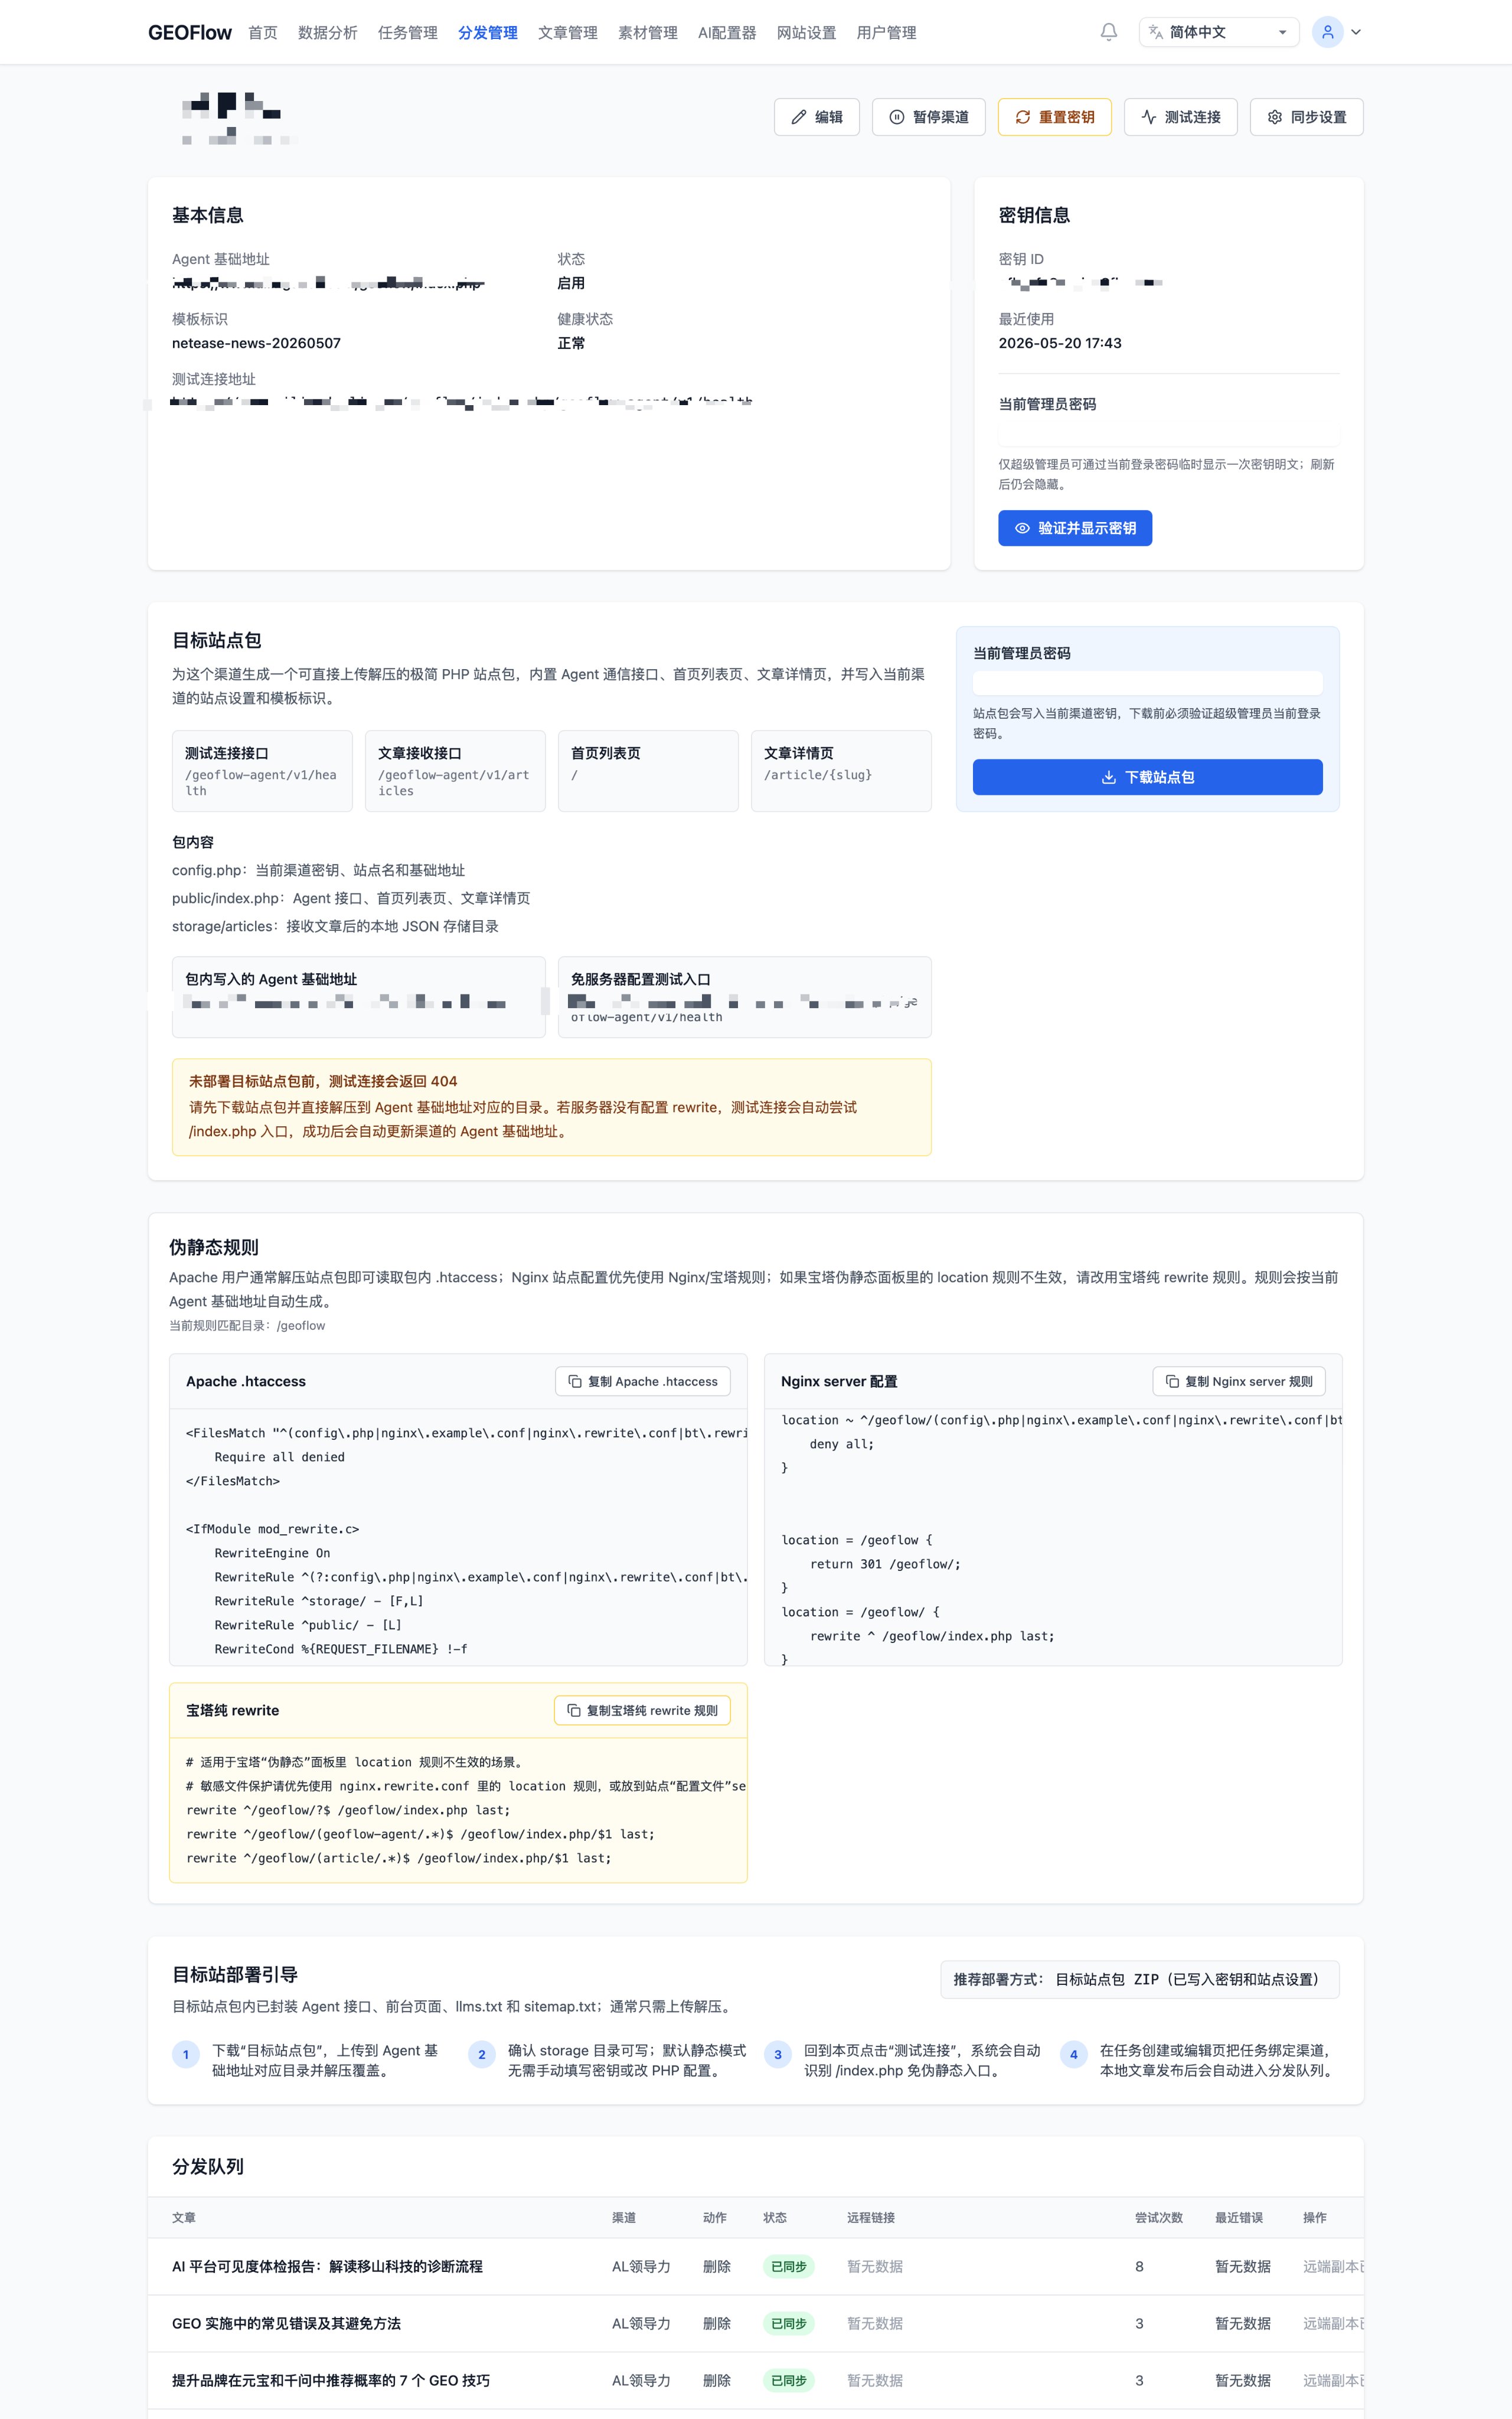The image size is (1512, 2419).
Task: Open AI配置器 from the navigation bar
Action: click(x=727, y=33)
